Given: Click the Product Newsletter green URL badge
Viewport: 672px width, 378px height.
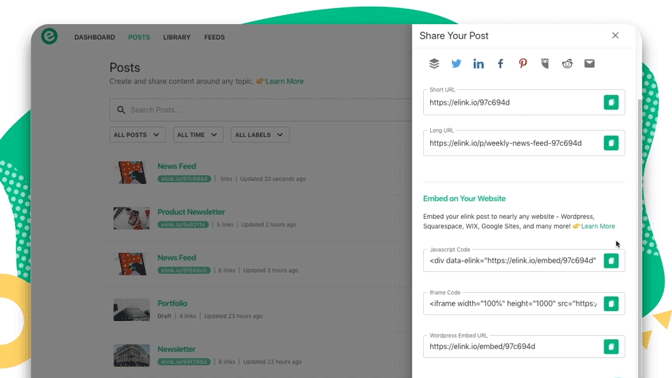Looking at the screenshot, I should point(183,225).
